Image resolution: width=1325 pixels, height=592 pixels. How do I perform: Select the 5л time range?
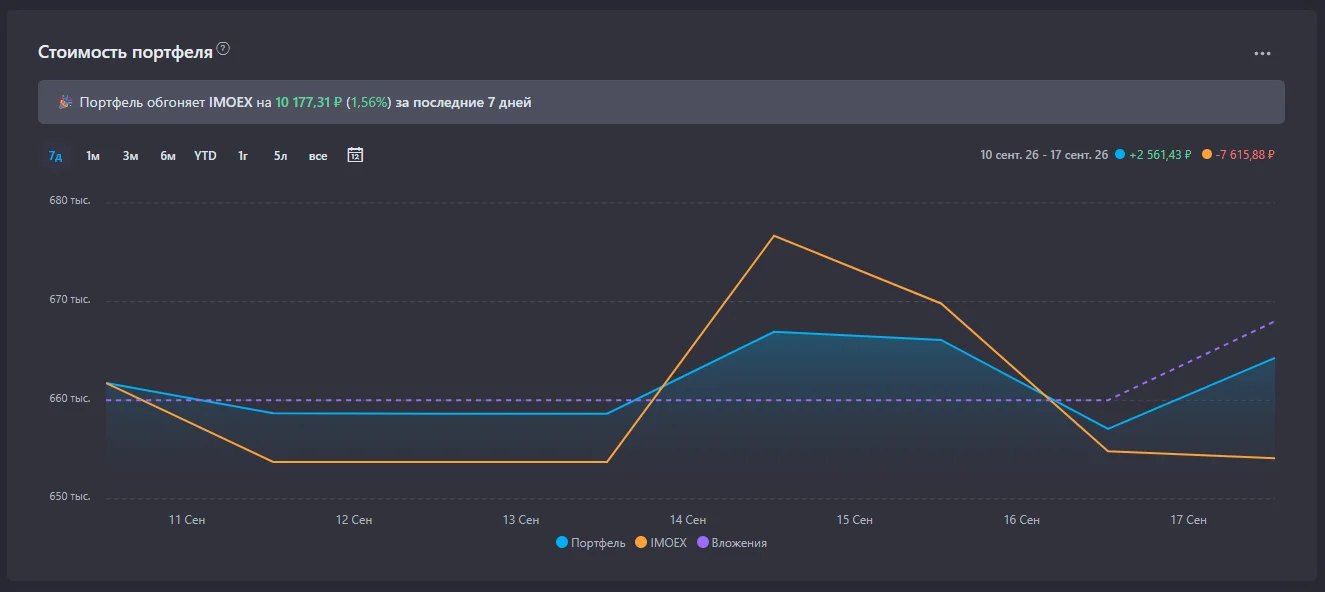point(280,156)
